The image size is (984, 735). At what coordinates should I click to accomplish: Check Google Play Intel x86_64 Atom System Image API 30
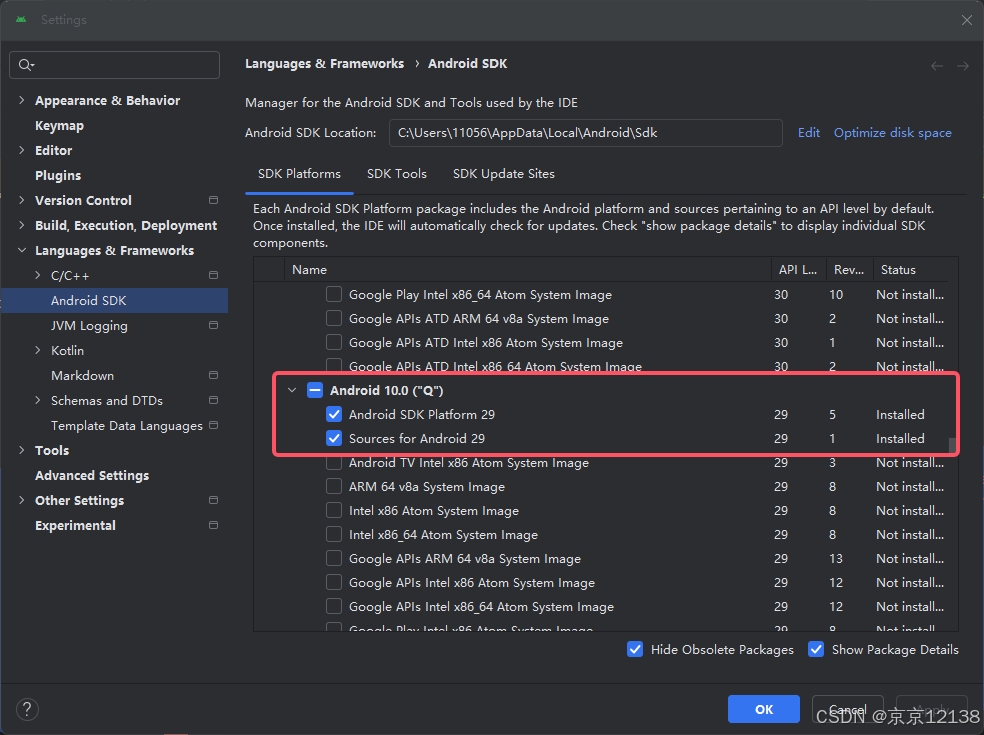click(334, 294)
